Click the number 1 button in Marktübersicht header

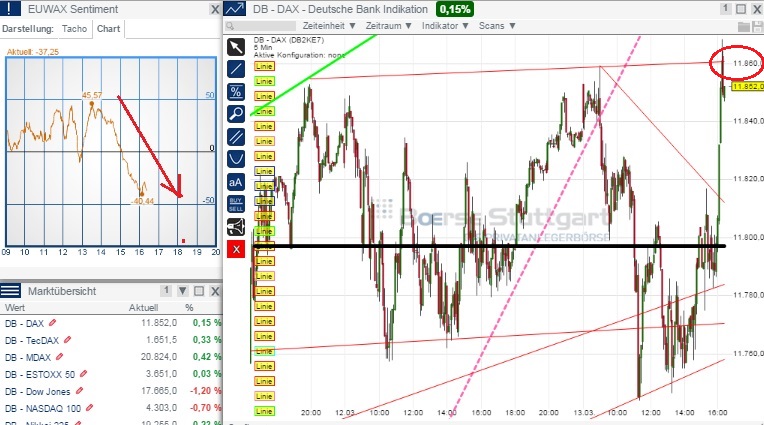[166, 291]
